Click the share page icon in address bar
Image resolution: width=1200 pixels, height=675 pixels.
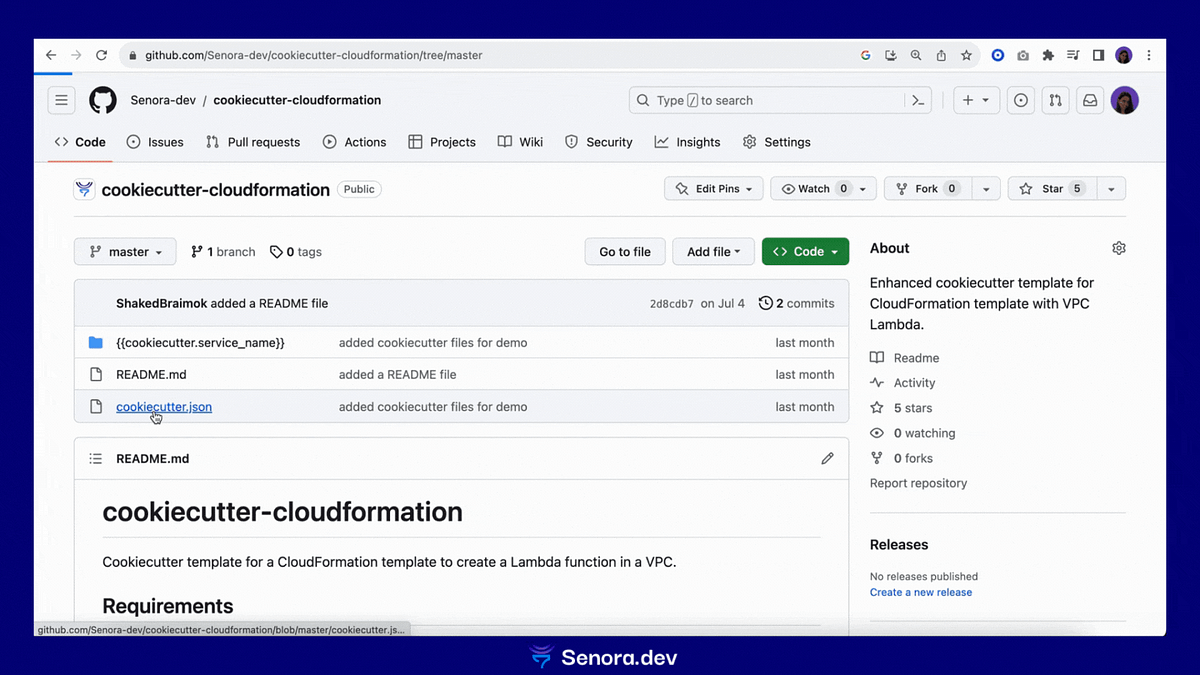coord(941,55)
